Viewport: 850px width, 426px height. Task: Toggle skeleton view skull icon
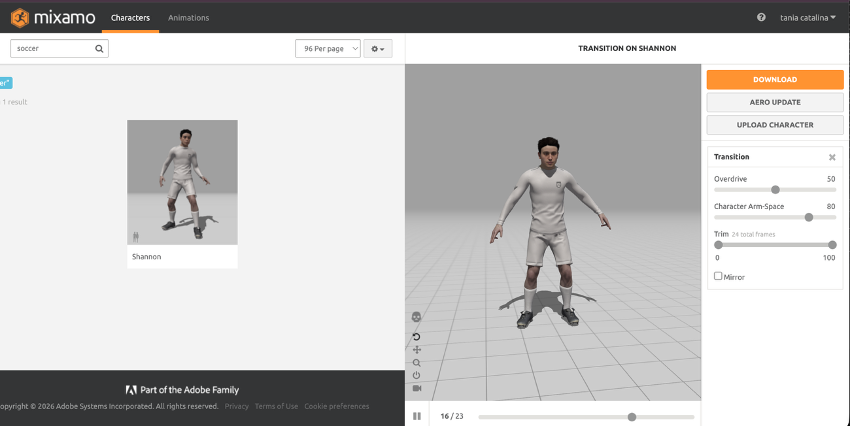coord(416,317)
